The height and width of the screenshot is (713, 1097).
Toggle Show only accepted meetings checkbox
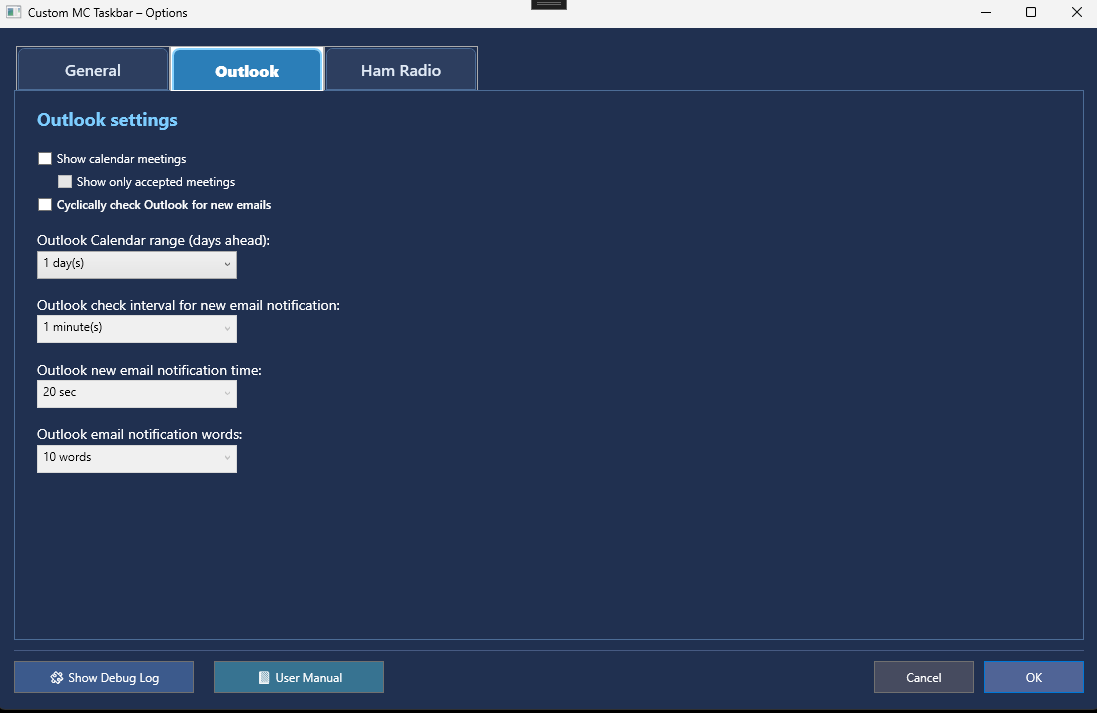(x=65, y=182)
